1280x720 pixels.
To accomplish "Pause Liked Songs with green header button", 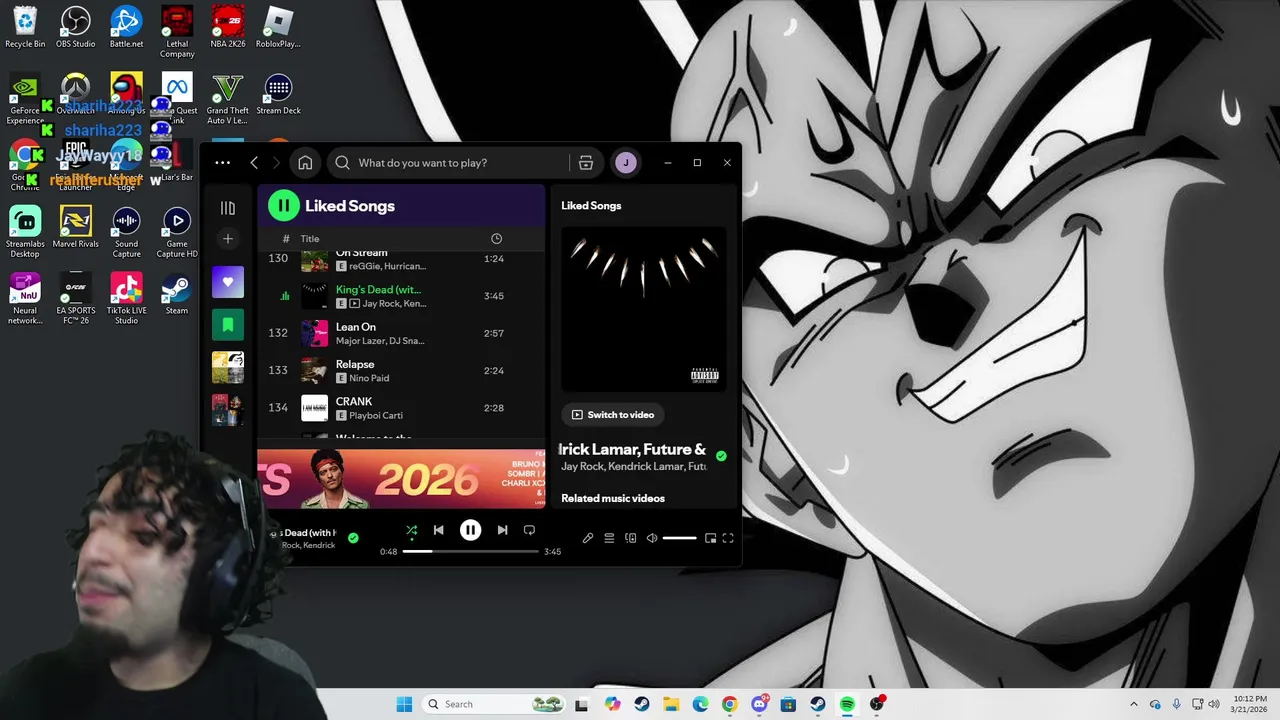I will [x=284, y=206].
